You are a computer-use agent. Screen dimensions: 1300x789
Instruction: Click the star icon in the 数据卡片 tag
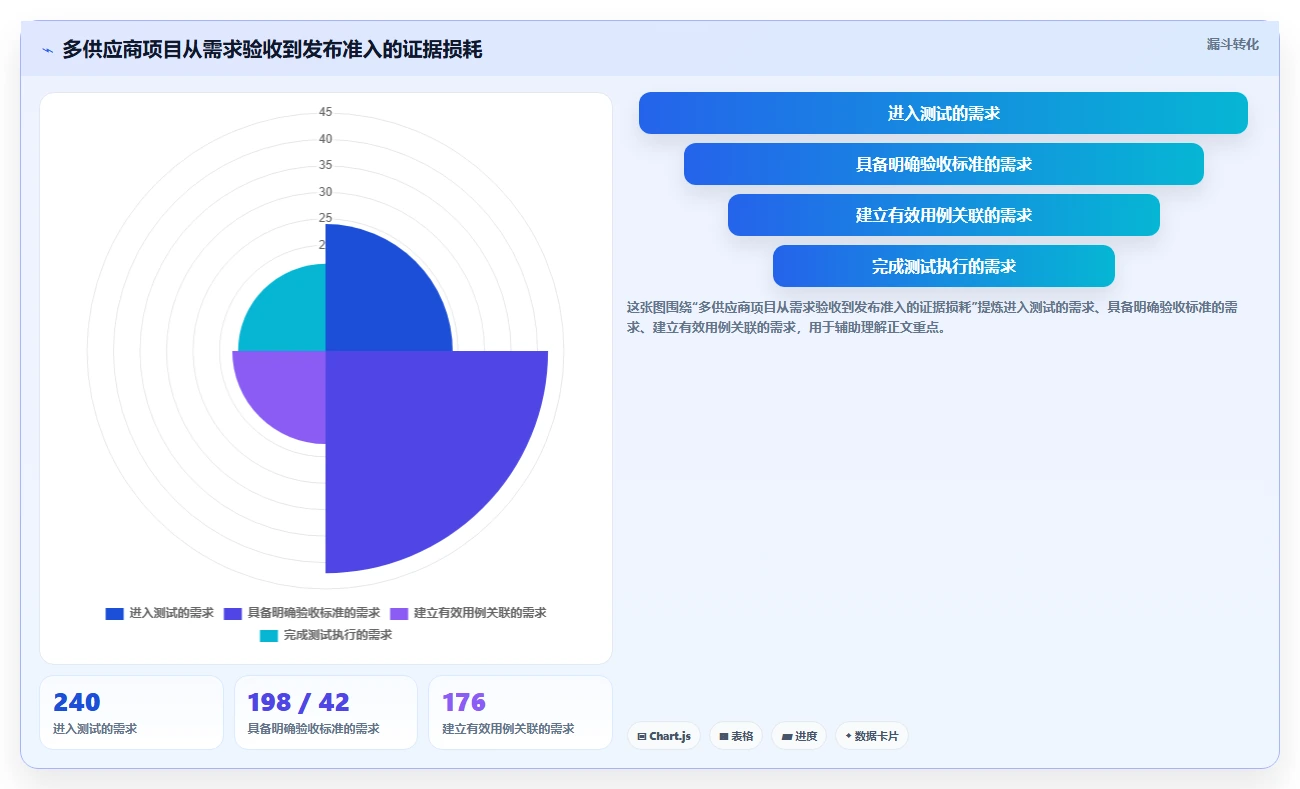[848, 736]
